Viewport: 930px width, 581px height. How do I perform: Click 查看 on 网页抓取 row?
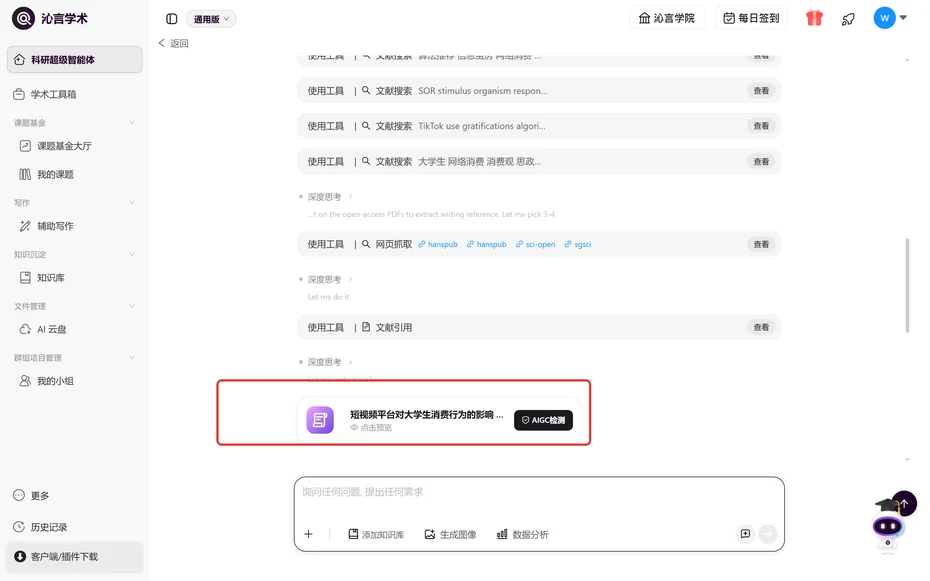click(x=761, y=244)
